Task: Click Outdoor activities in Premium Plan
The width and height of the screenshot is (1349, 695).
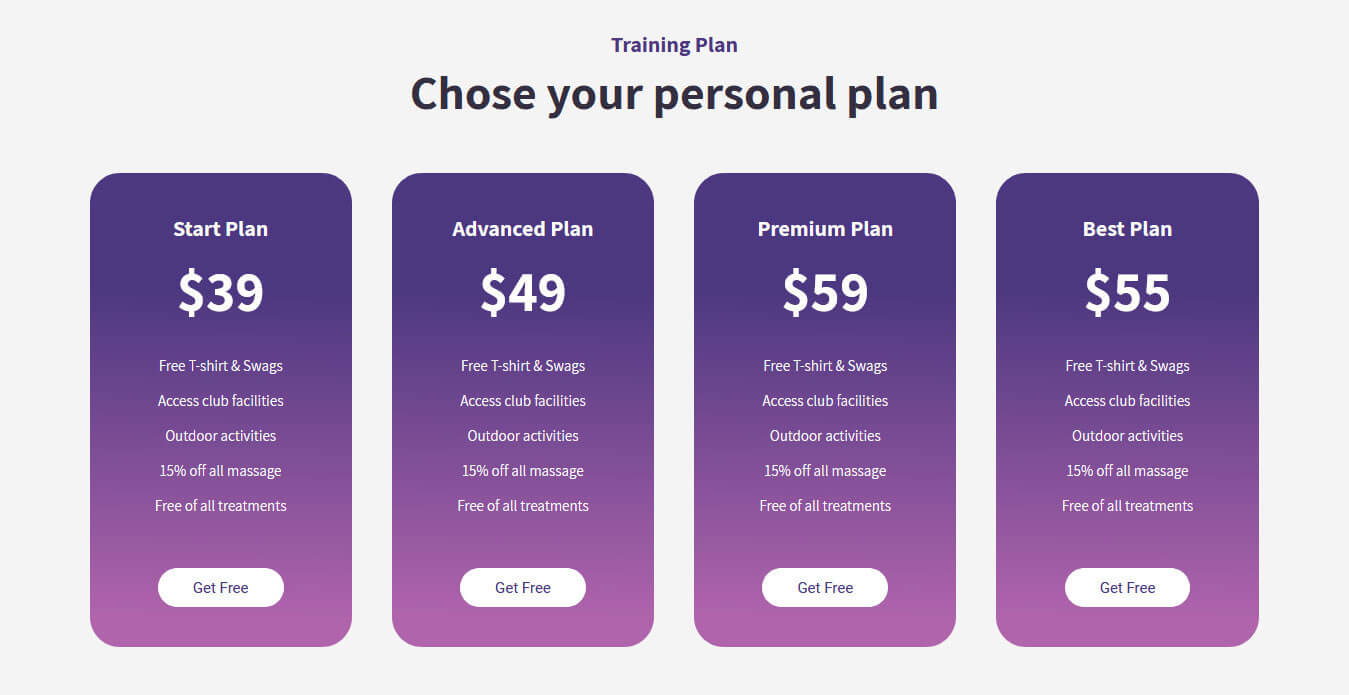Action: 825,436
